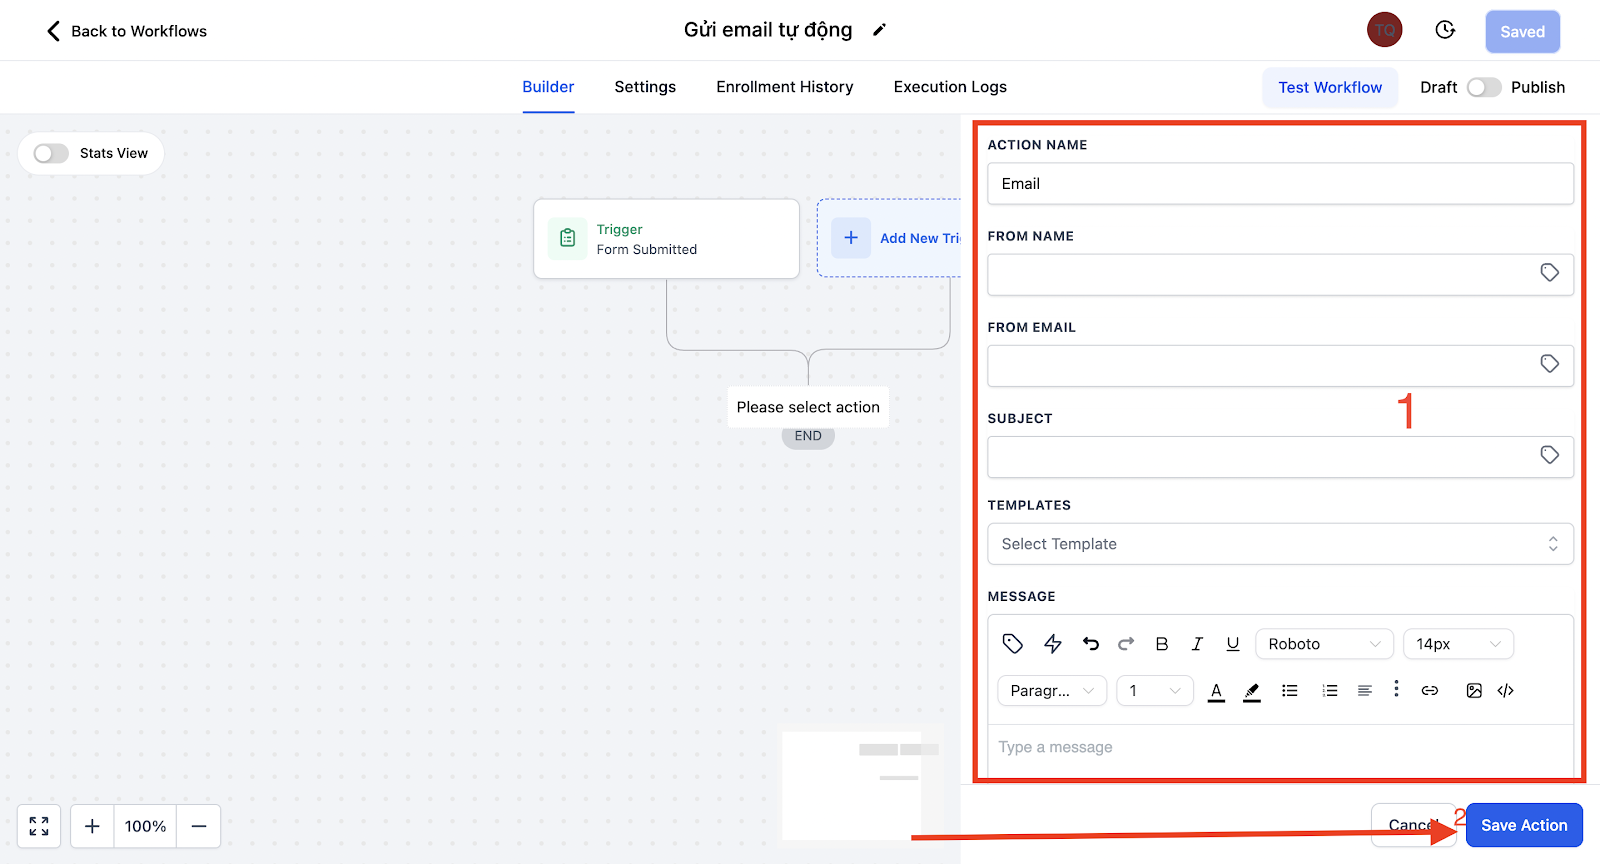Fit workflow canvas to screen
Viewport: 1600px width, 864px height.
tap(39, 826)
